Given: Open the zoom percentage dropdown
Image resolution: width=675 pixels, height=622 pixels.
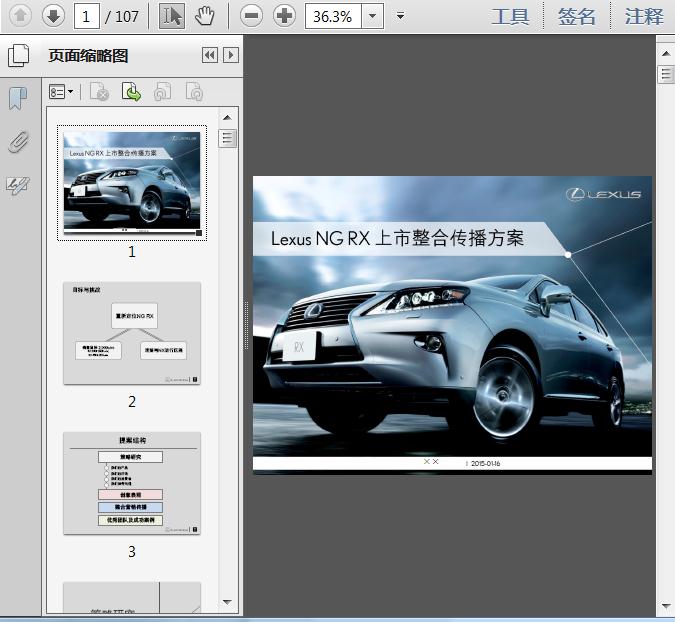Looking at the screenshot, I should coord(372,16).
